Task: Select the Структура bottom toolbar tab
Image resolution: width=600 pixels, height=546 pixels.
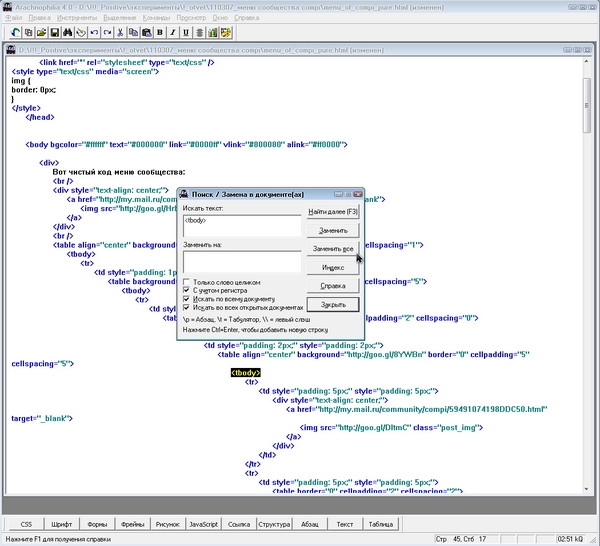Action: [274, 524]
